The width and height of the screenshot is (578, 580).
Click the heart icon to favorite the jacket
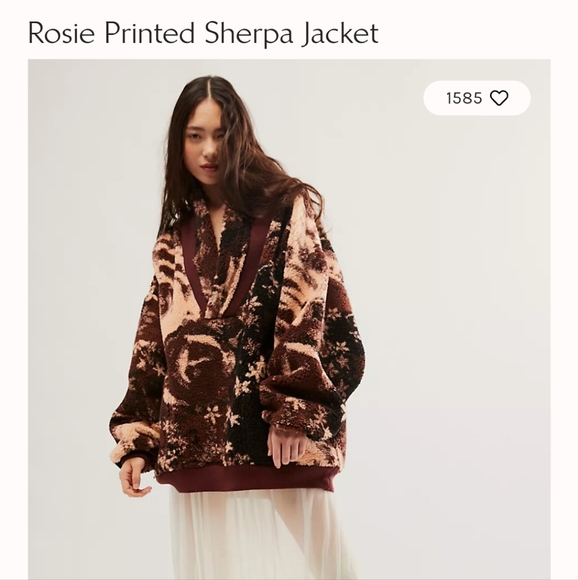point(499,98)
